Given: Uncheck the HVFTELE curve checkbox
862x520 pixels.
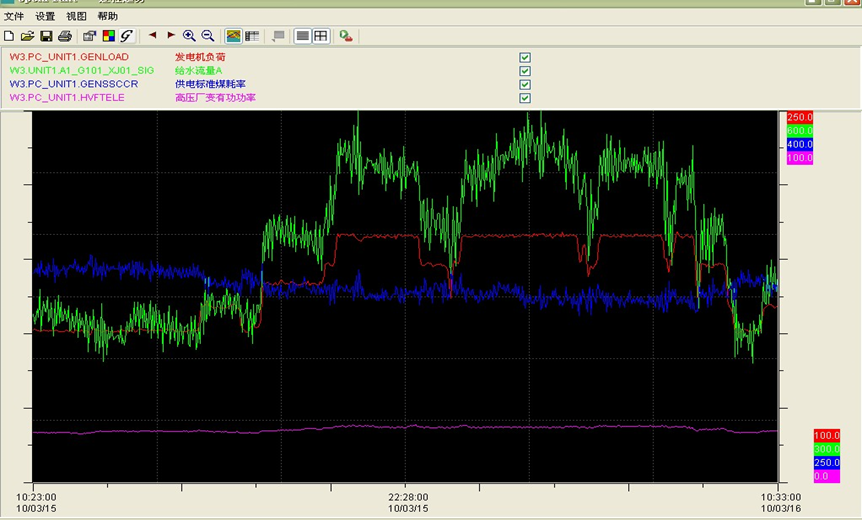Looking at the screenshot, I should point(525,98).
